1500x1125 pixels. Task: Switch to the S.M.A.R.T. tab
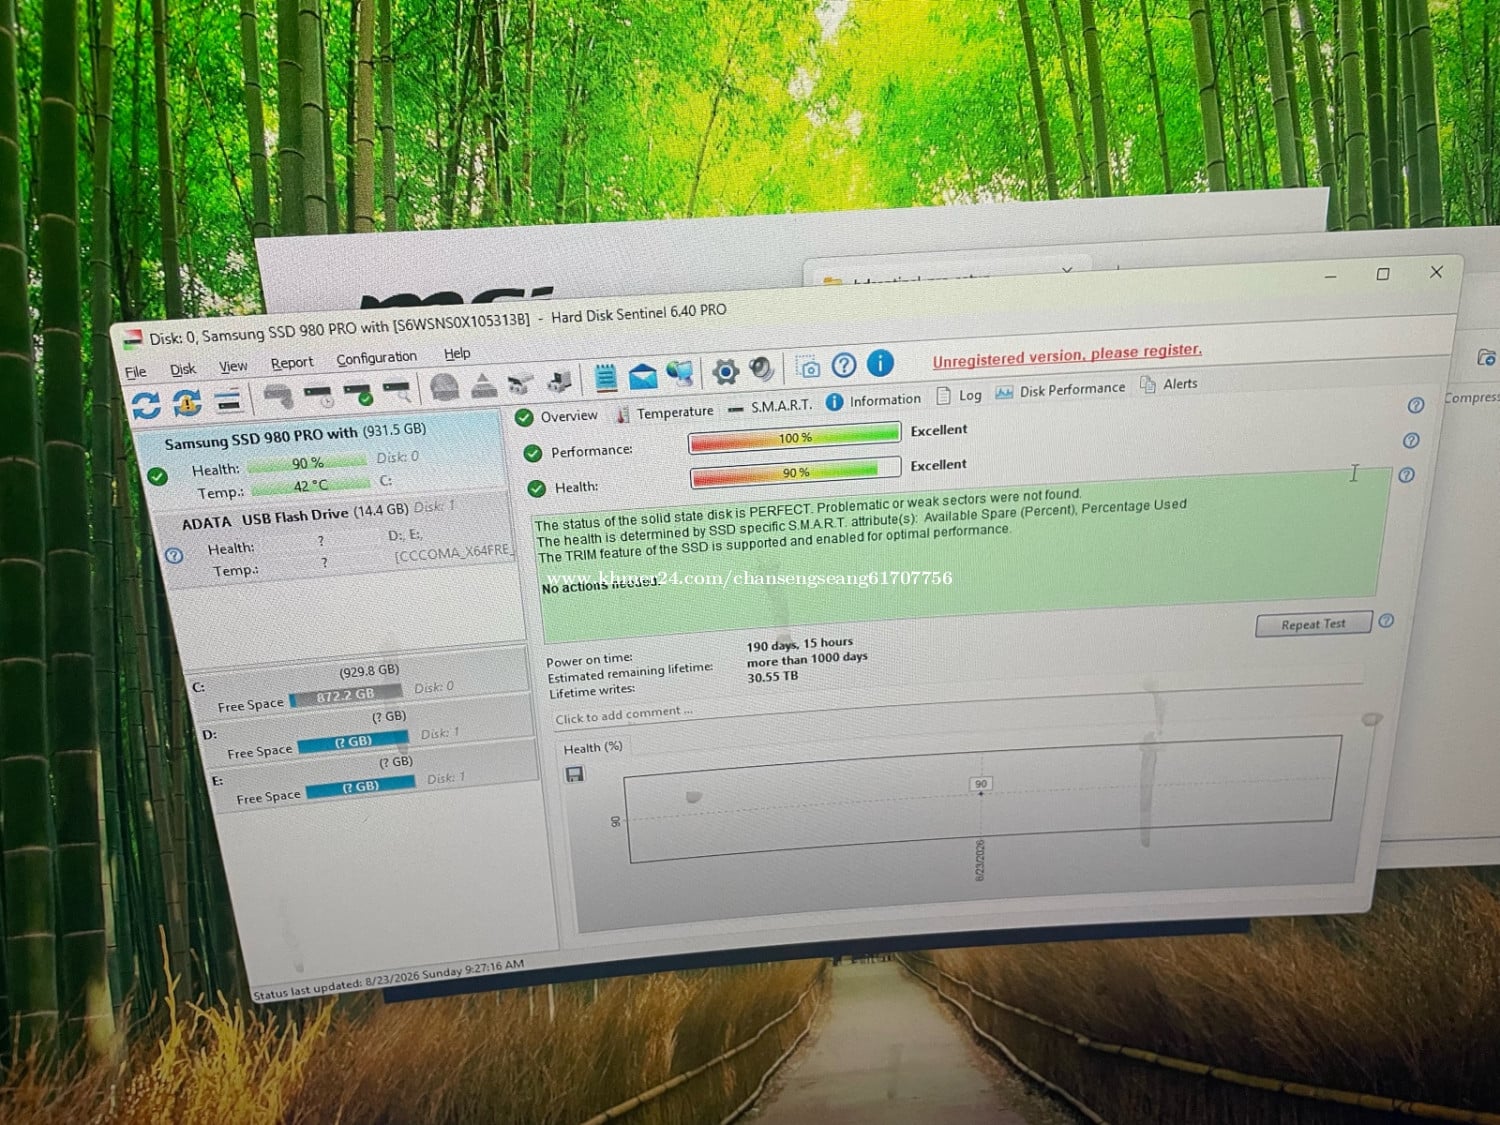pos(770,406)
